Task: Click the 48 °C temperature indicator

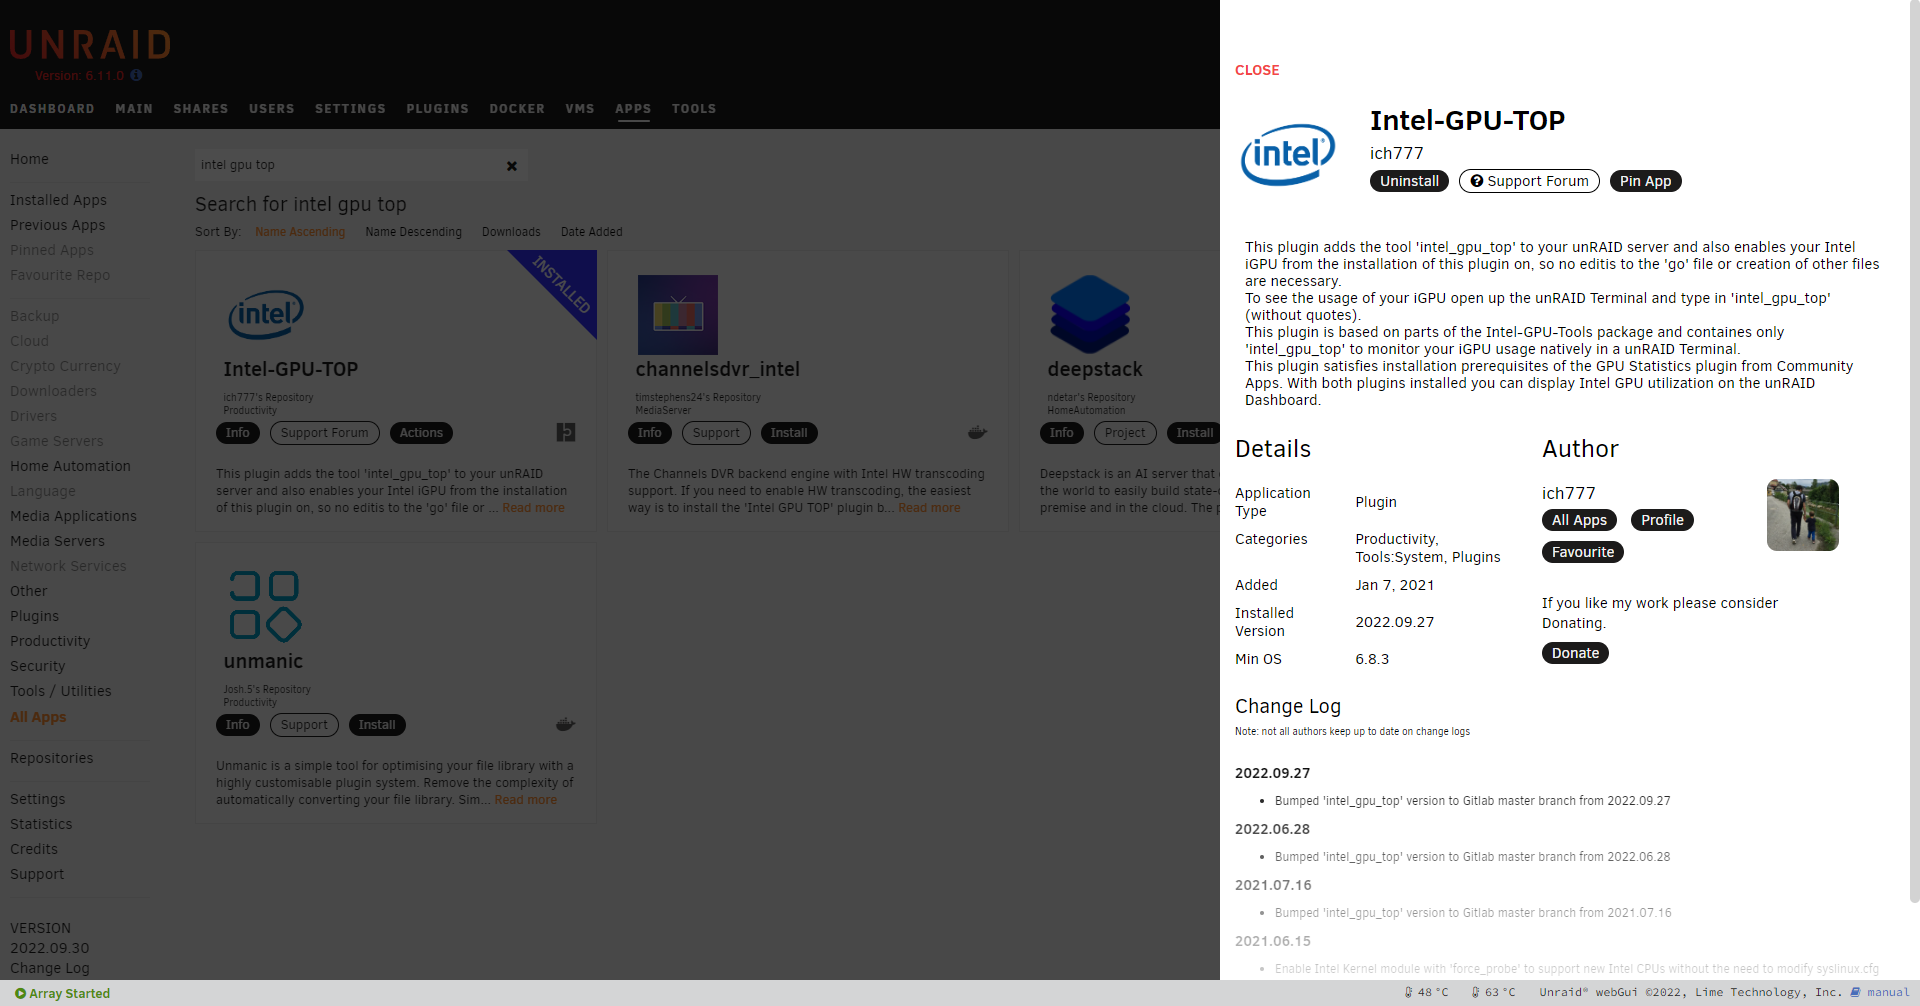Action: point(1426,992)
